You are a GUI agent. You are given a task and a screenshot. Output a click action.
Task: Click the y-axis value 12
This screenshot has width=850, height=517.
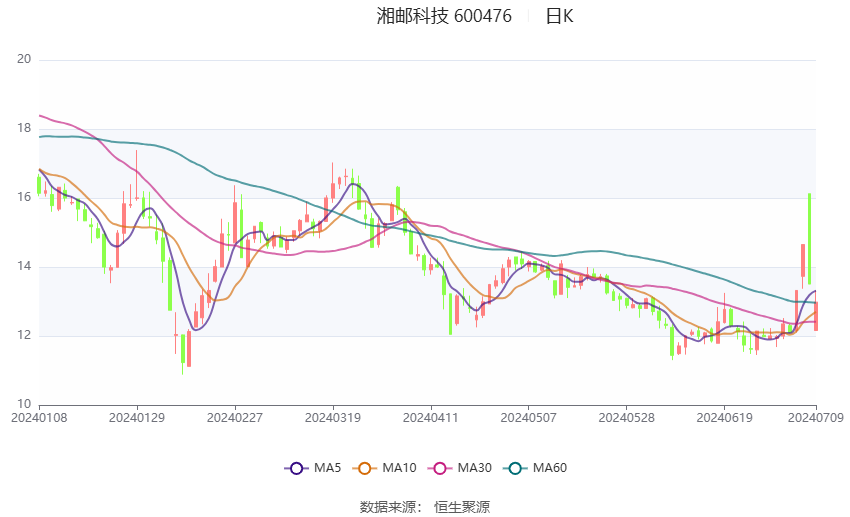coord(25,336)
